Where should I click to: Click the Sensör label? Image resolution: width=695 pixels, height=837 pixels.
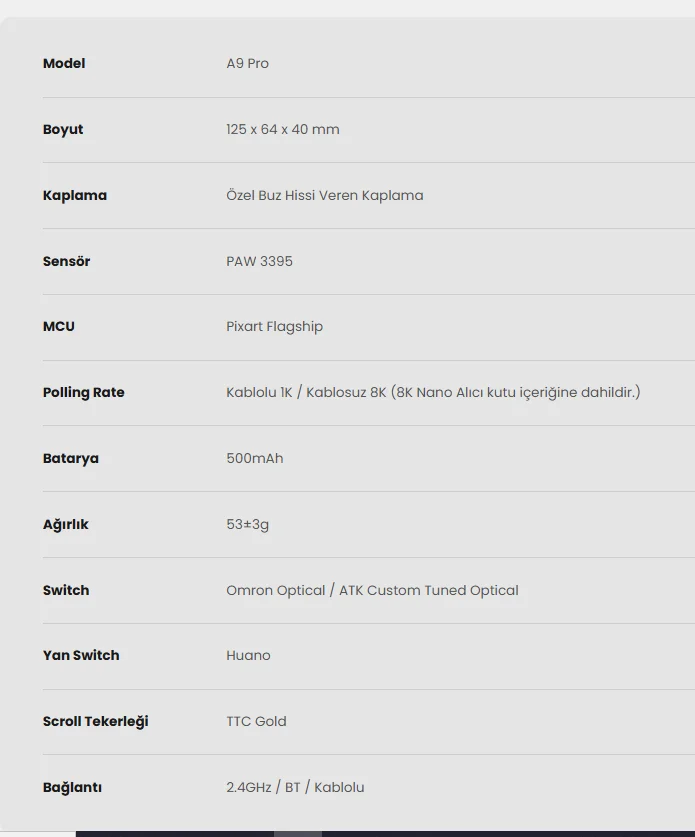67,262
